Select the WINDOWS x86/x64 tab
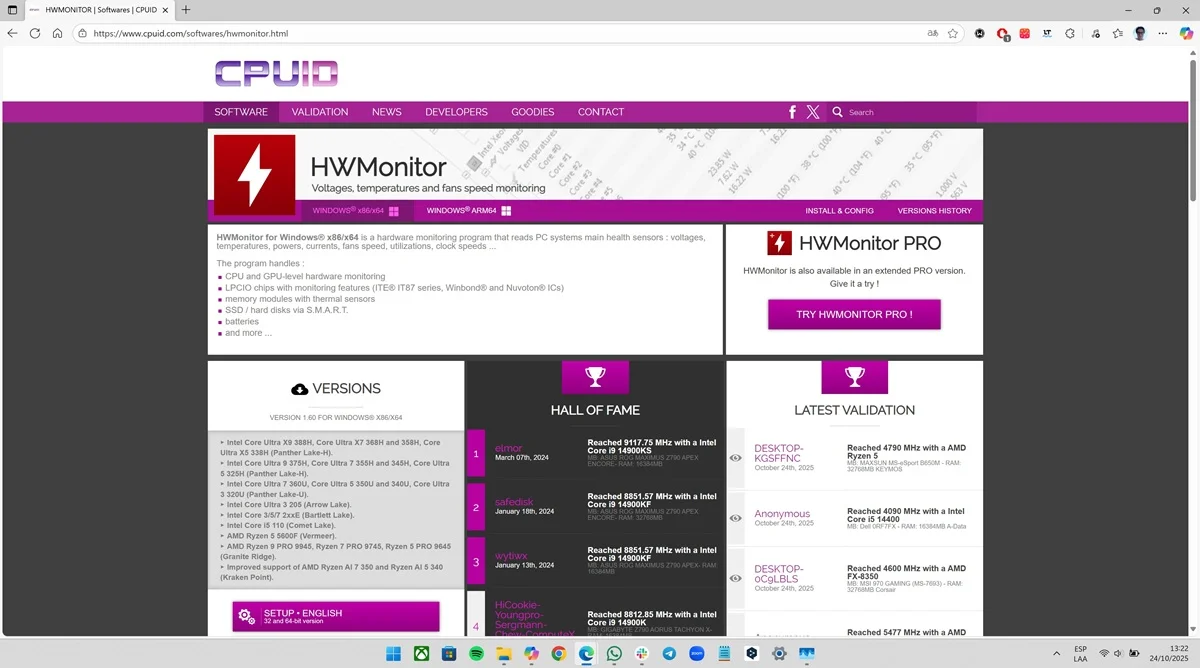 tap(356, 211)
